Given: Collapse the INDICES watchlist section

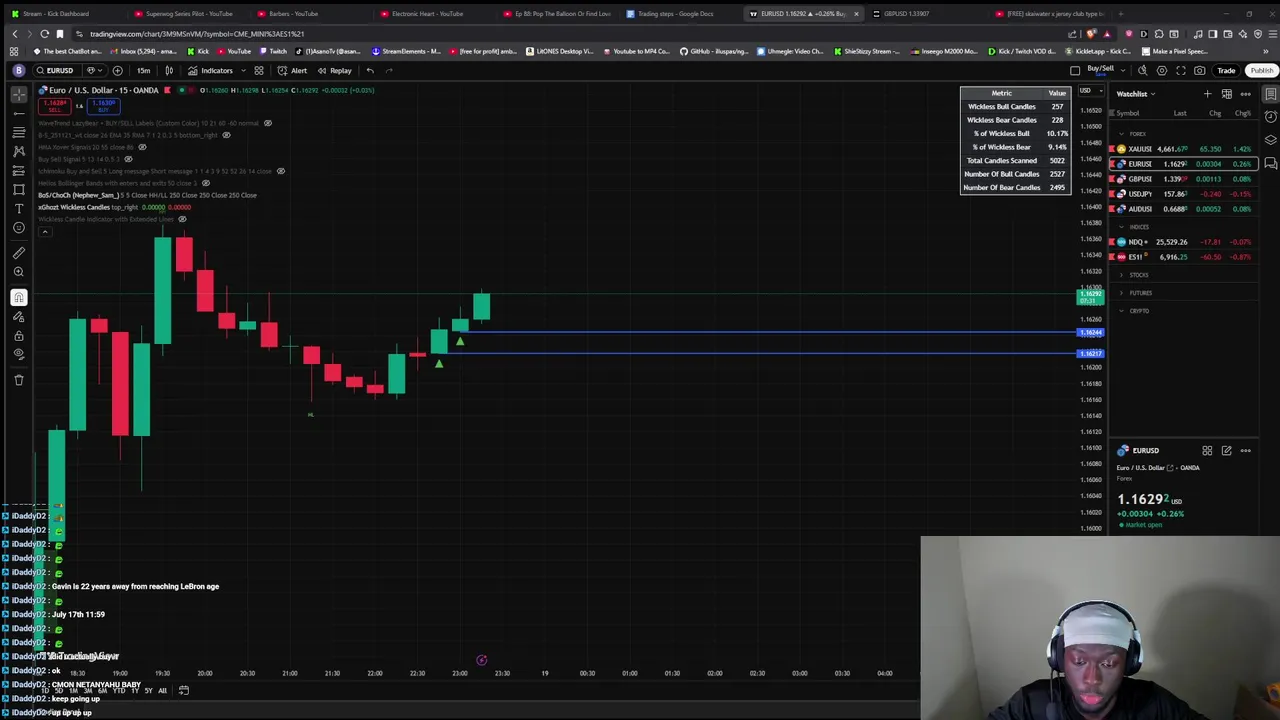Looking at the screenshot, I should (x=1121, y=227).
